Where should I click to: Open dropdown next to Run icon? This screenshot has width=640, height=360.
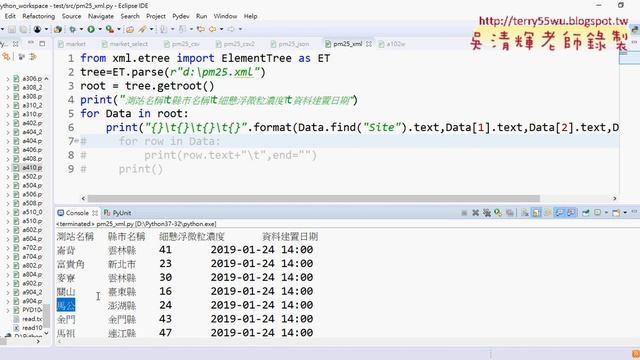[100, 29]
